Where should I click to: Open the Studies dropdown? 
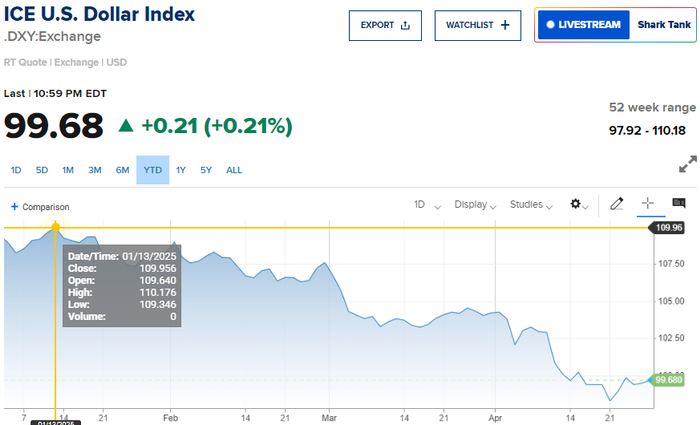(x=531, y=204)
